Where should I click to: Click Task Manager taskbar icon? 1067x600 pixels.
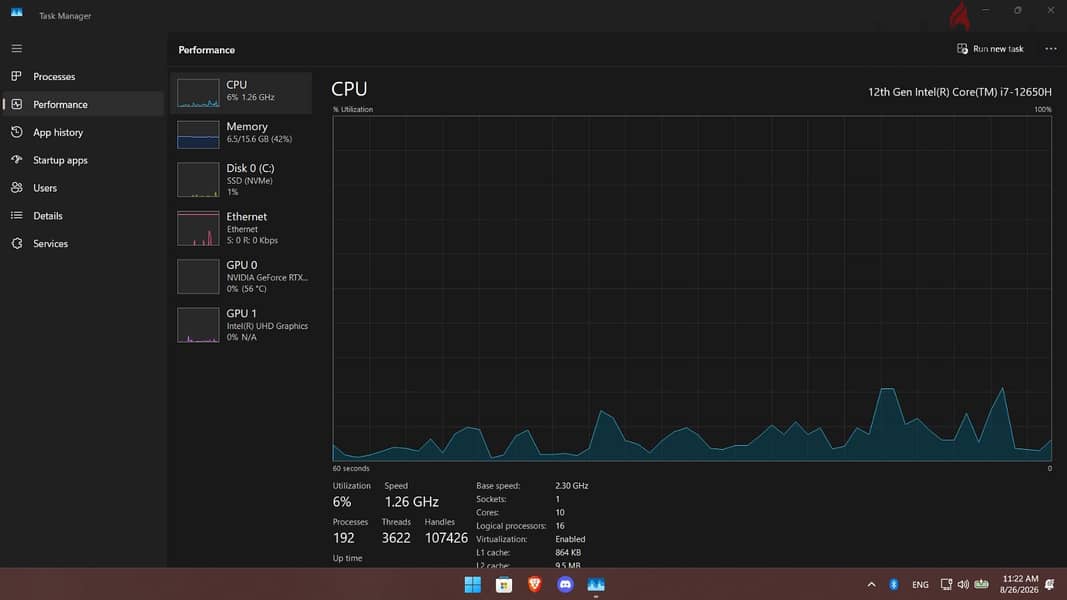pos(595,584)
